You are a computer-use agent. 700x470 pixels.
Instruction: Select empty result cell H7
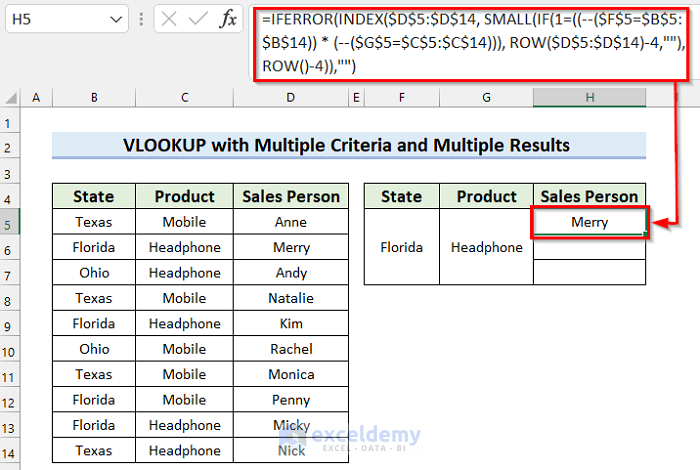[x=590, y=272]
